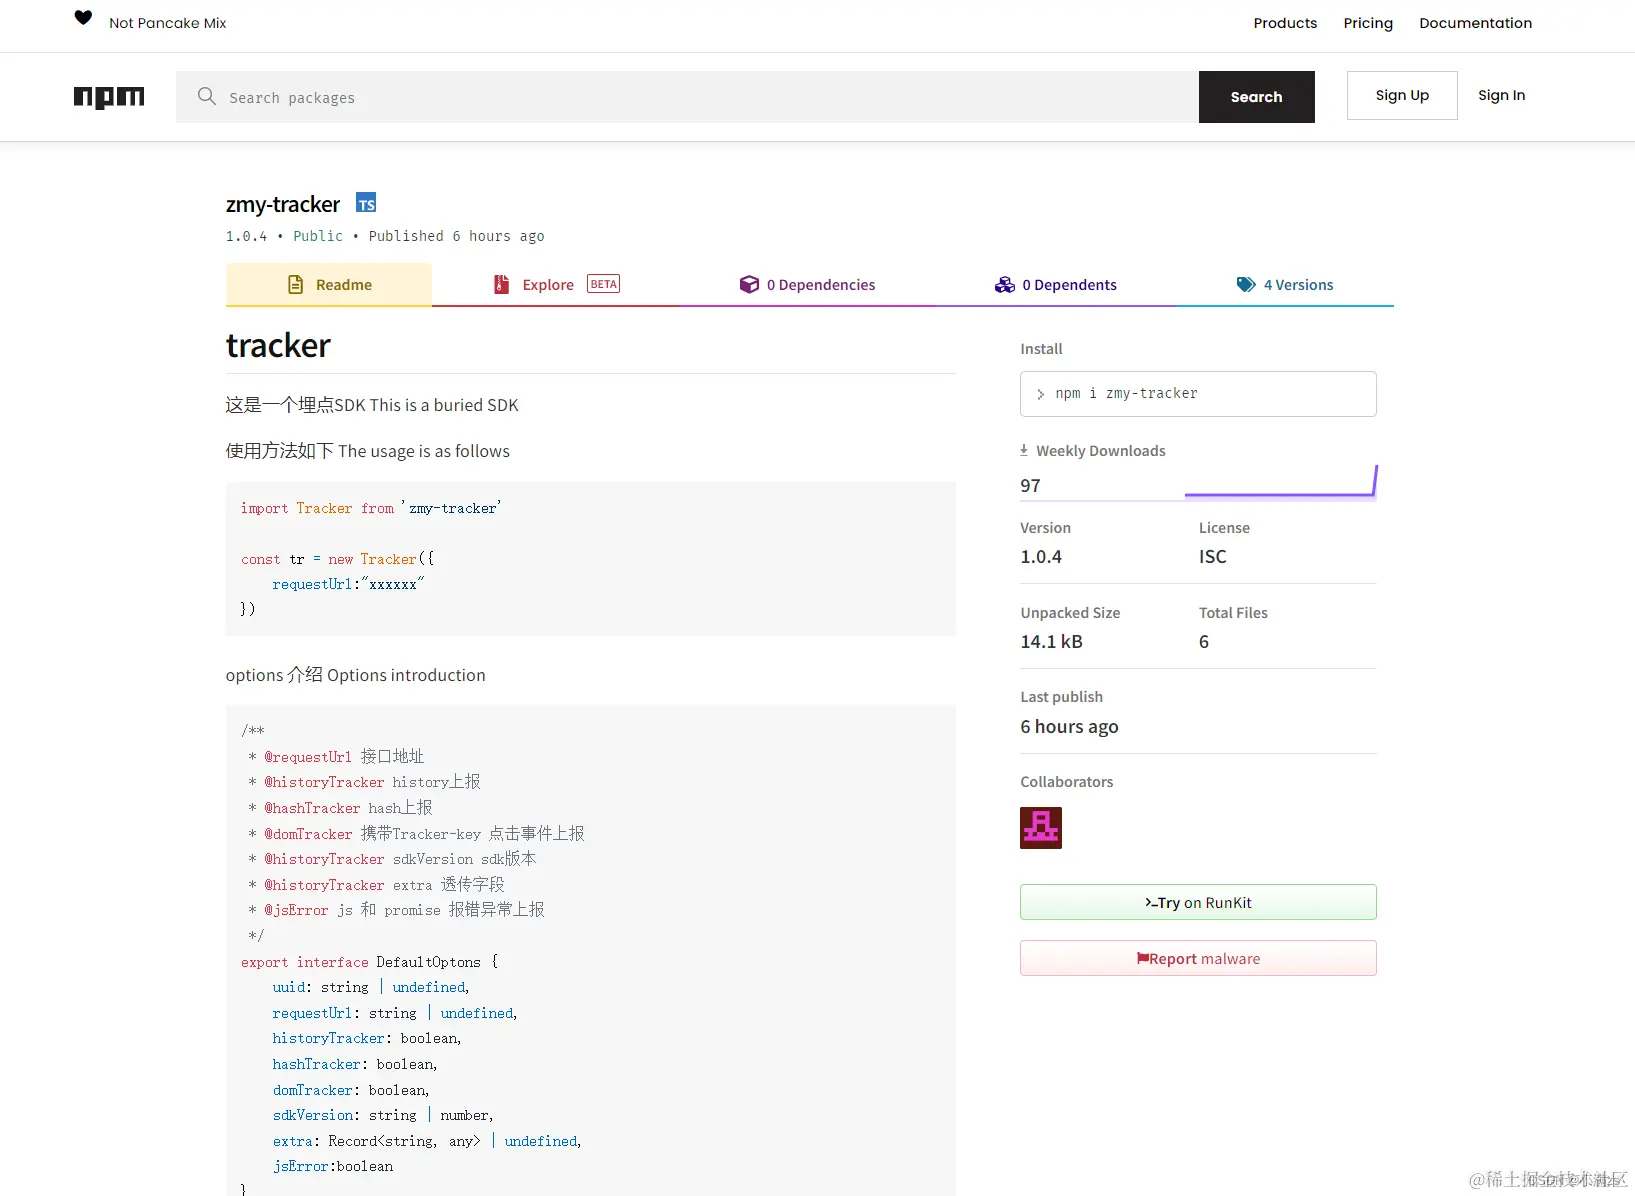Image resolution: width=1635 pixels, height=1196 pixels.
Task: Click the 'options 介绍 Options introduction' text
Action: pos(355,675)
